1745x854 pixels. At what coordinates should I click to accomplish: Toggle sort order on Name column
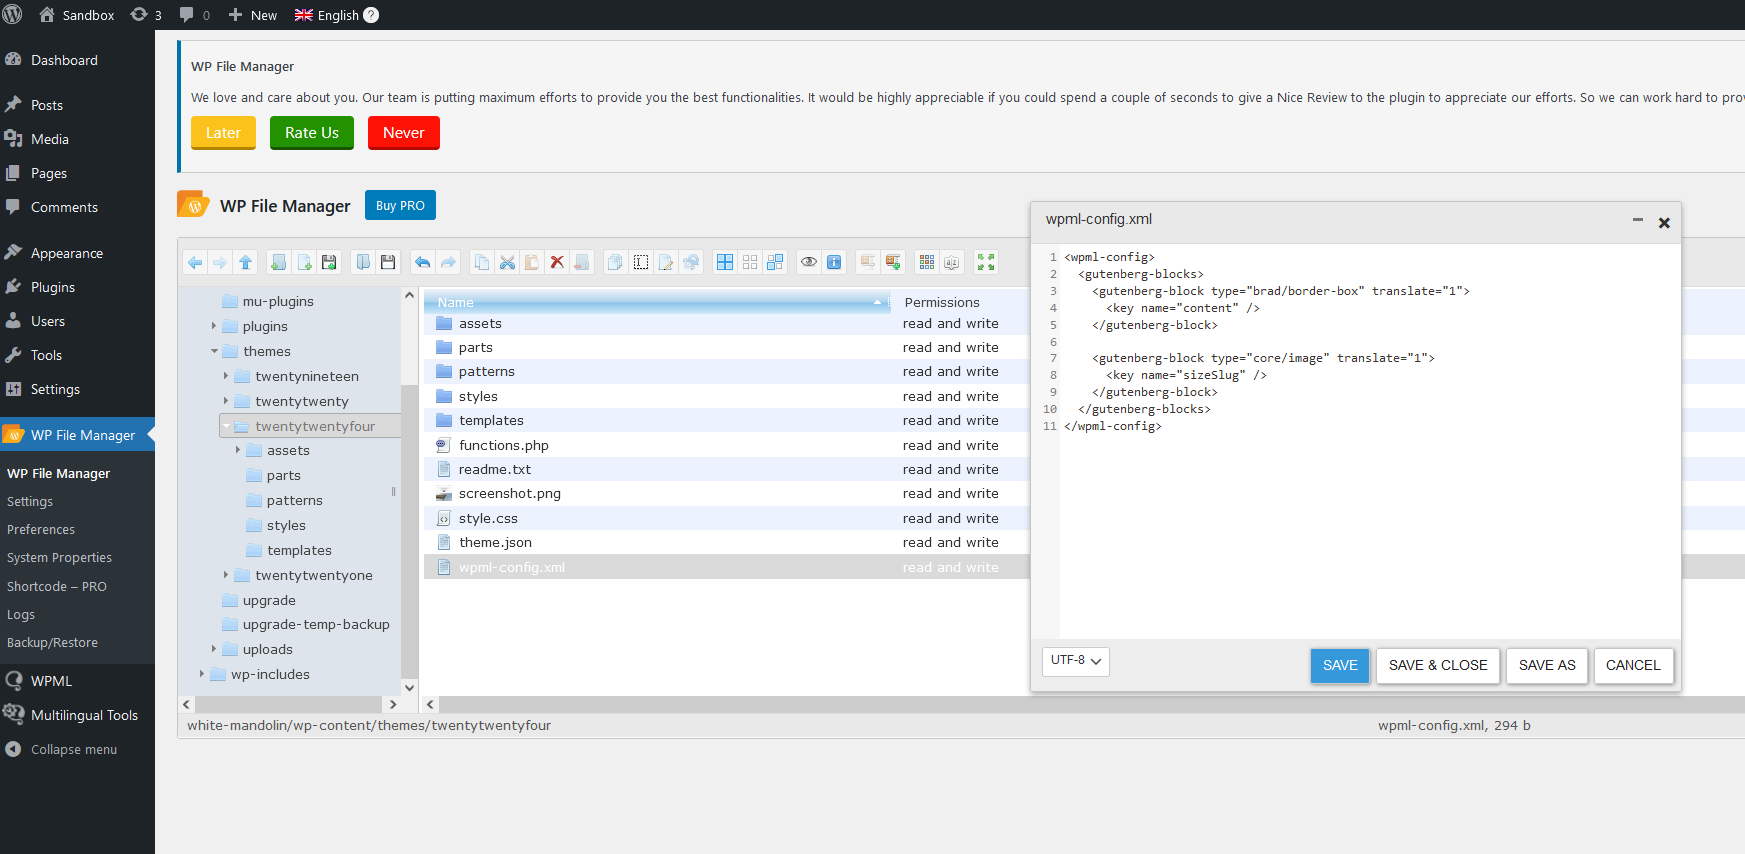click(658, 302)
